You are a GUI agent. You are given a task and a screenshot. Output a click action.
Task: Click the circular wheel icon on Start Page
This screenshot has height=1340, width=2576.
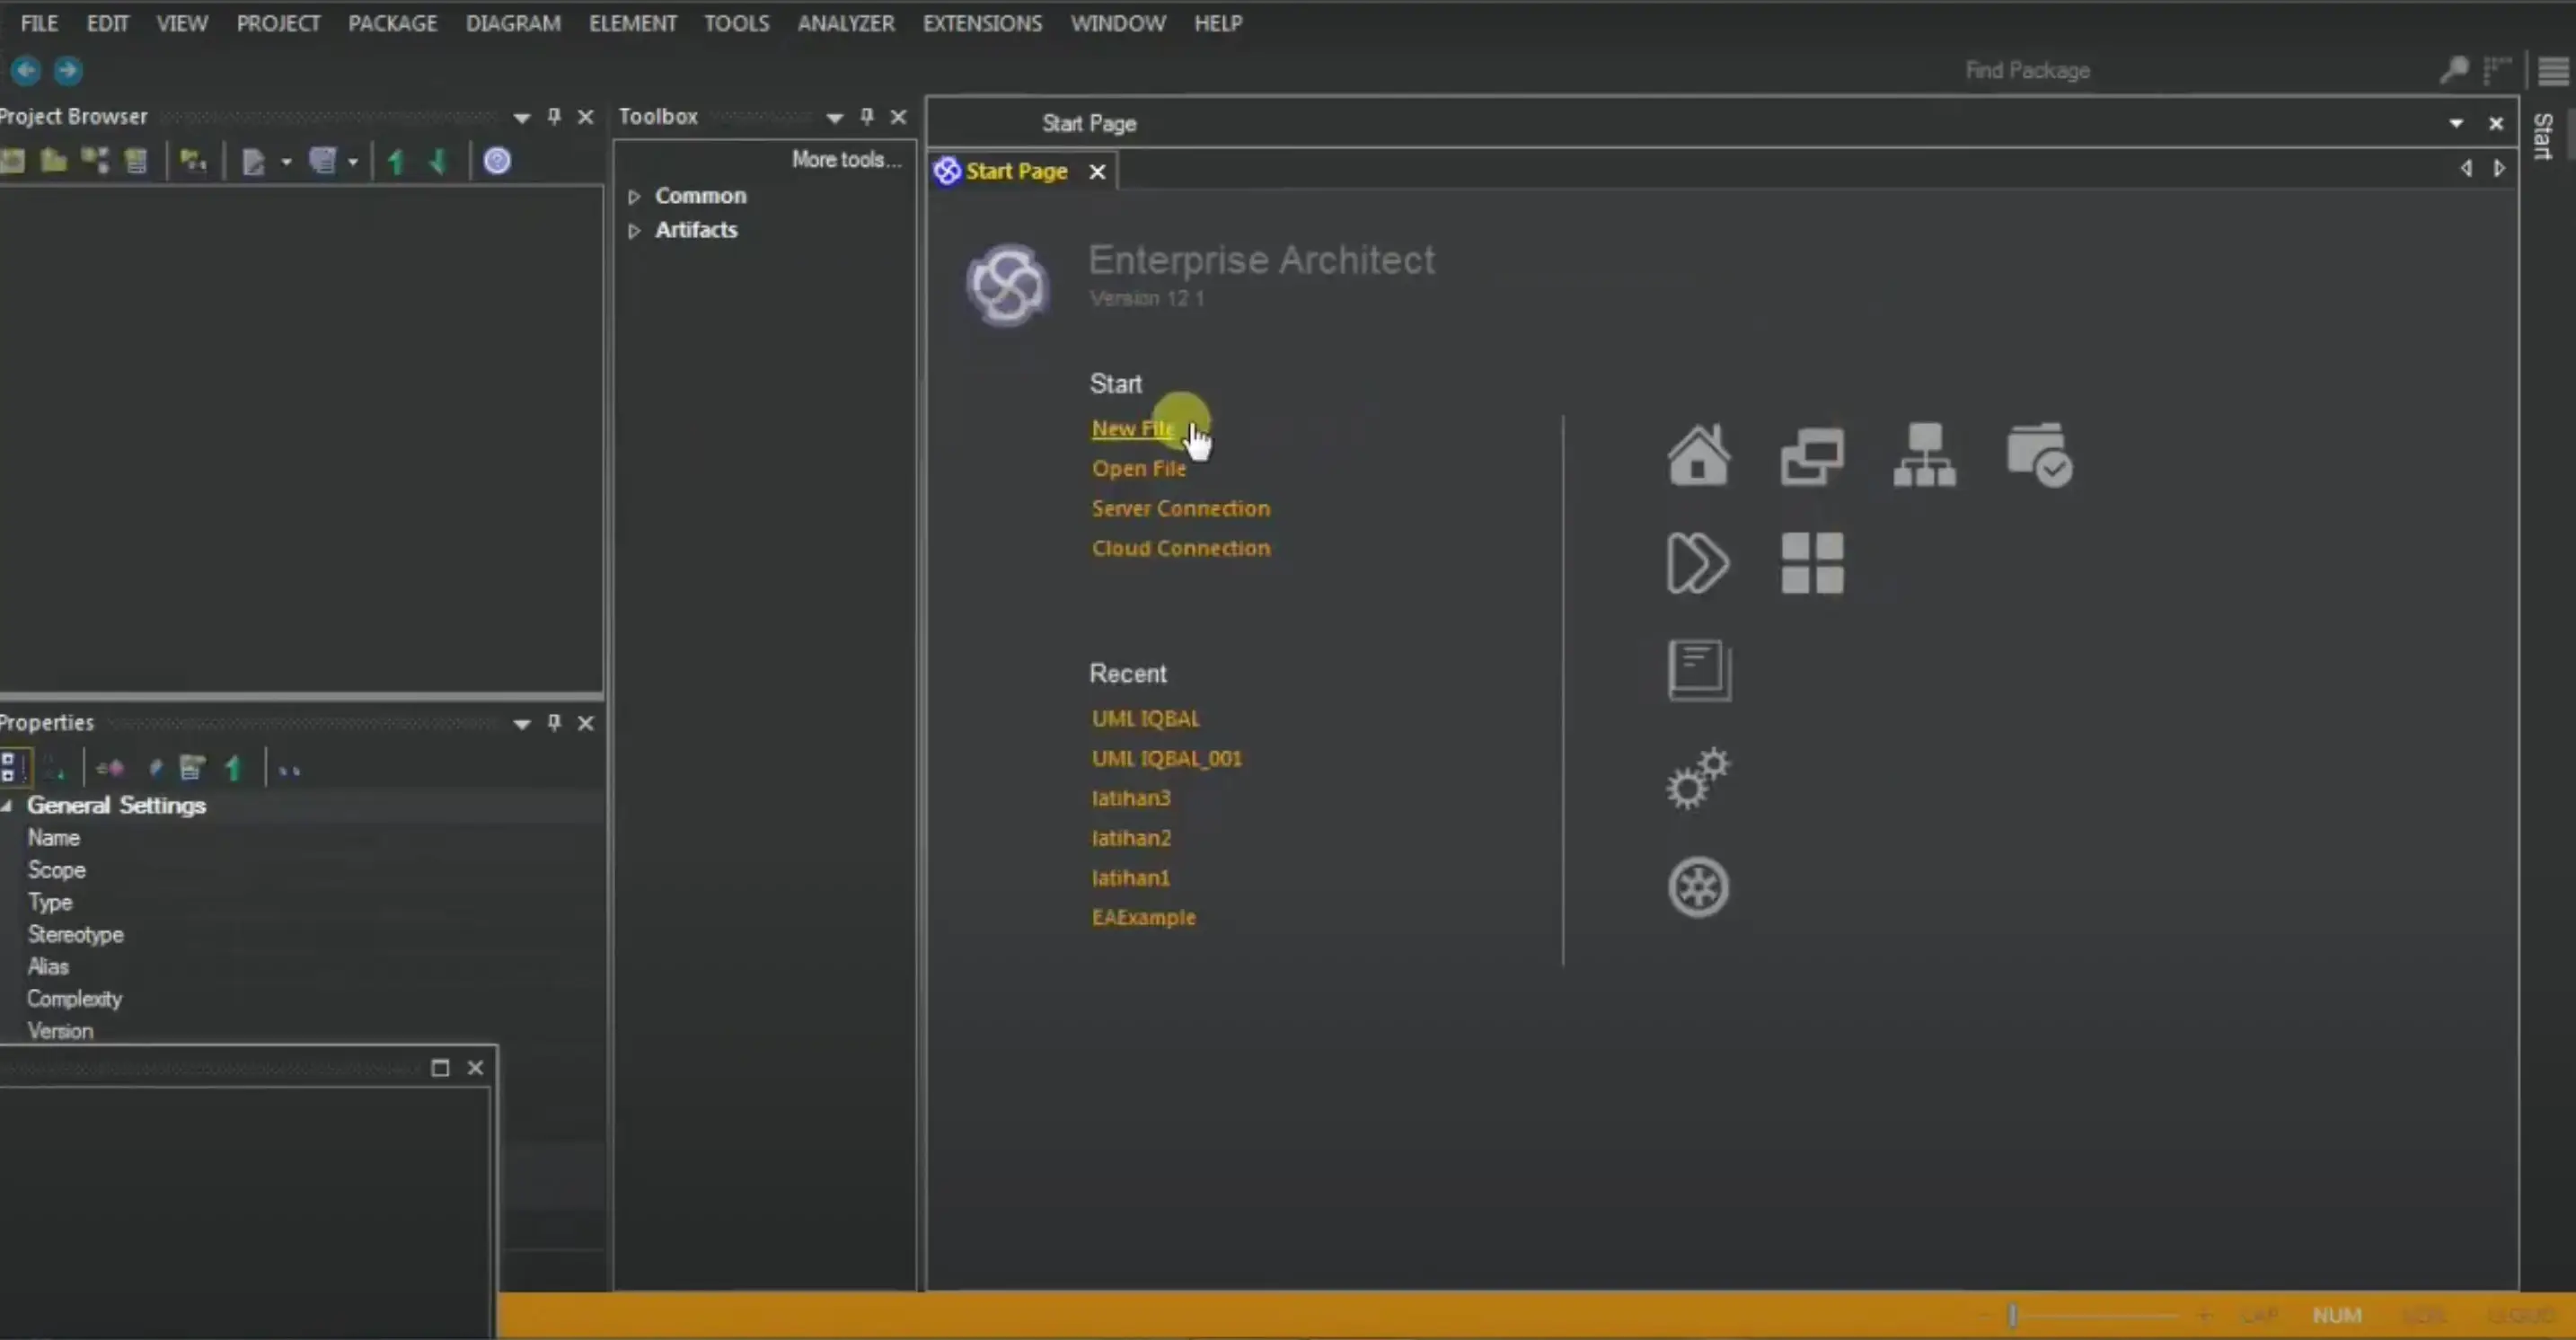1698,887
